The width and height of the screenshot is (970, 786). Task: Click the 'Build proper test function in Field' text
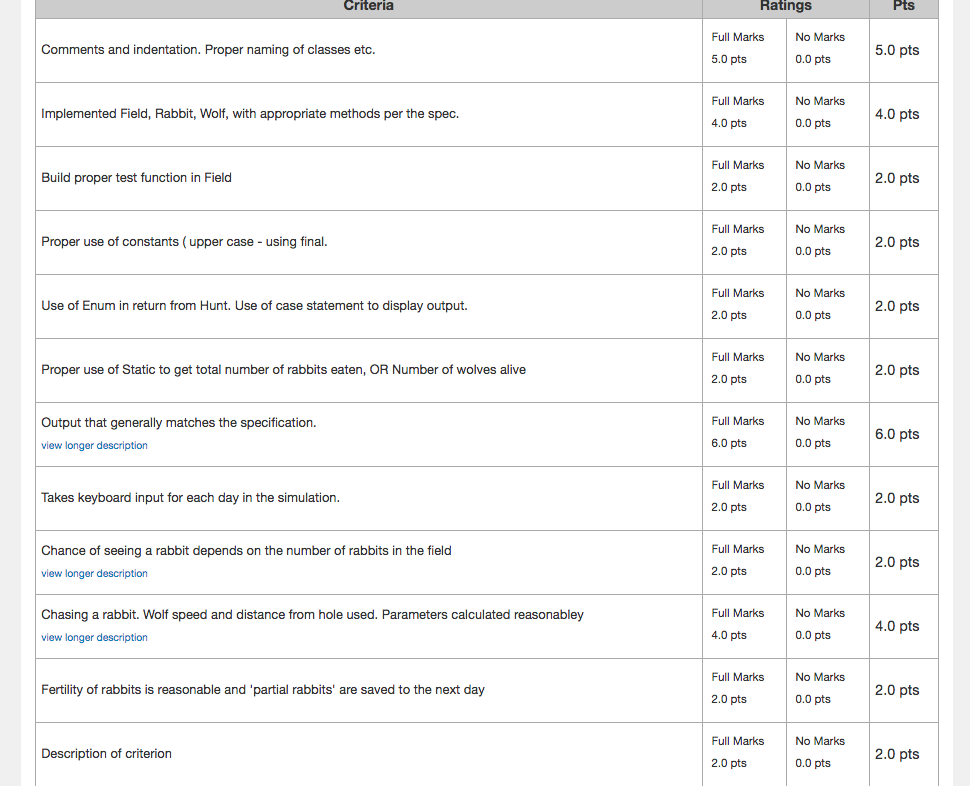click(x=136, y=177)
